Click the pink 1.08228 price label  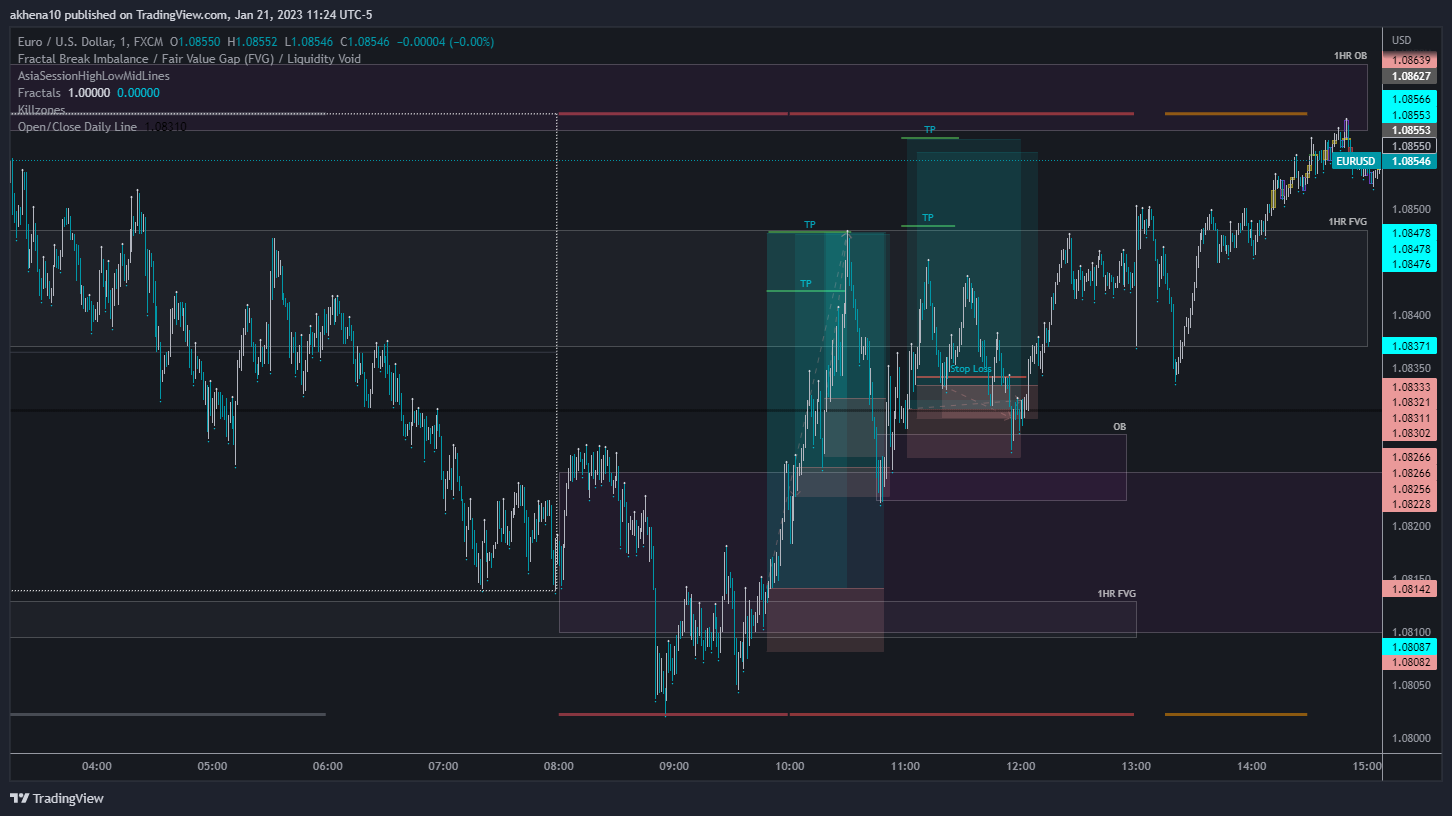[1410, 505]
